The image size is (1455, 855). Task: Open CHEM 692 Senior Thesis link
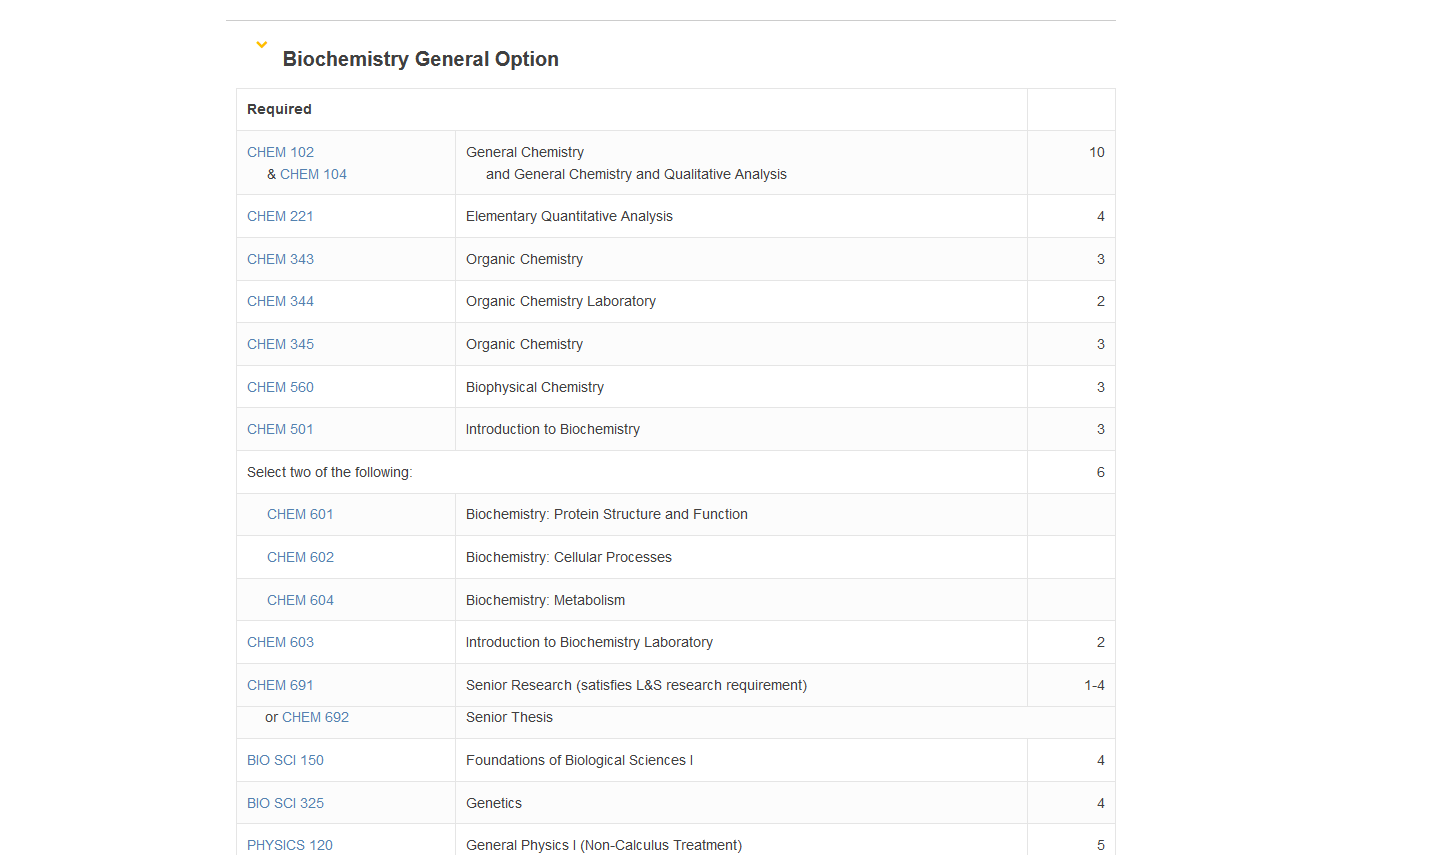315,717
